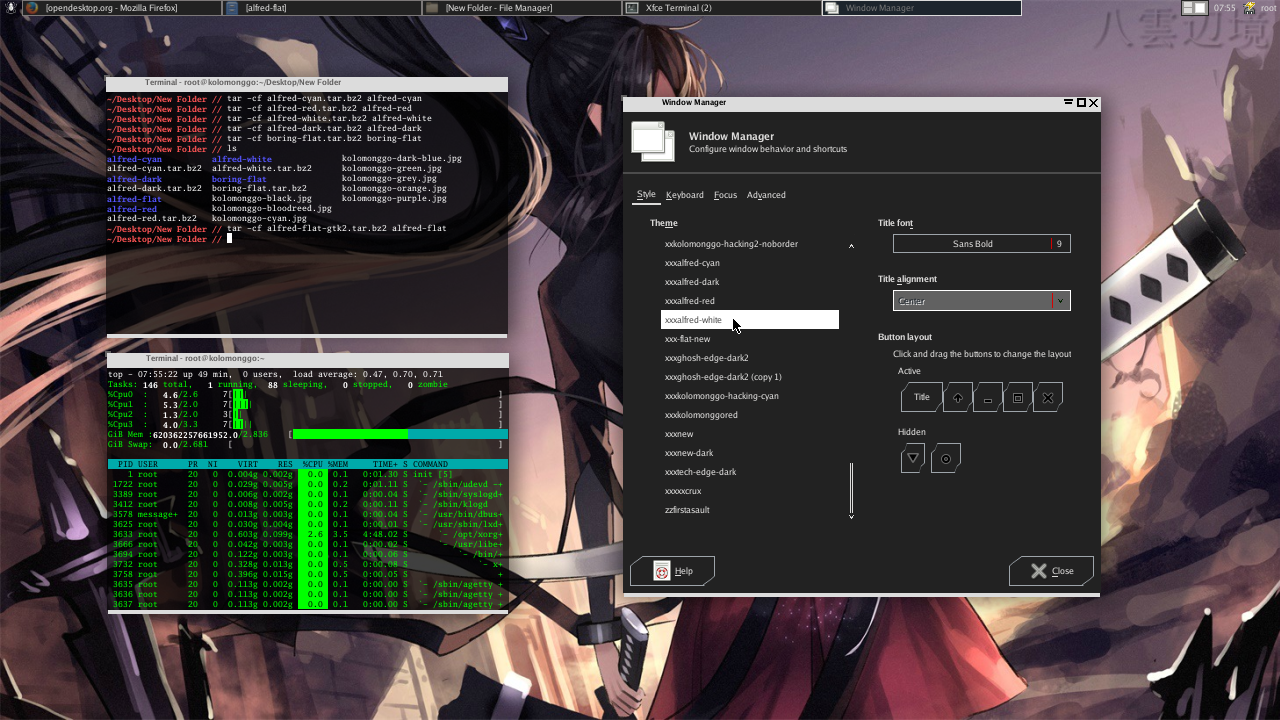This screenshot has width=1280, height=720.
Task: Select the xxxnew theme
Action: (x=750, y=434)
